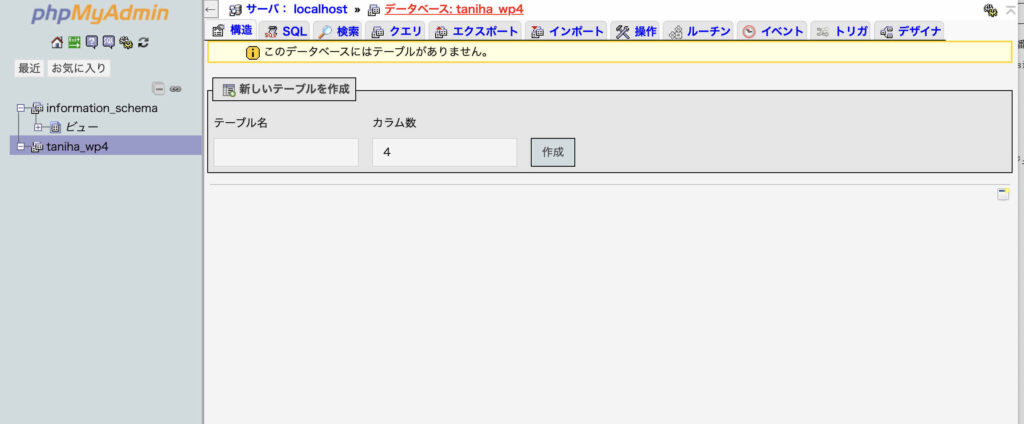Open page settings gear icon at top right

tap(991, 9)
